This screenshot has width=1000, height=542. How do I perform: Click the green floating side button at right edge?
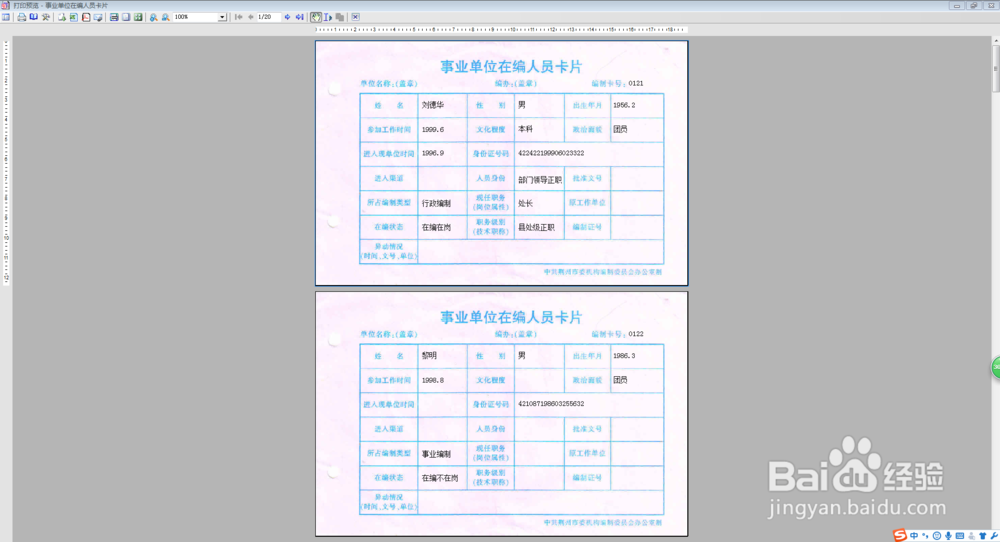(x=996, y=367)
